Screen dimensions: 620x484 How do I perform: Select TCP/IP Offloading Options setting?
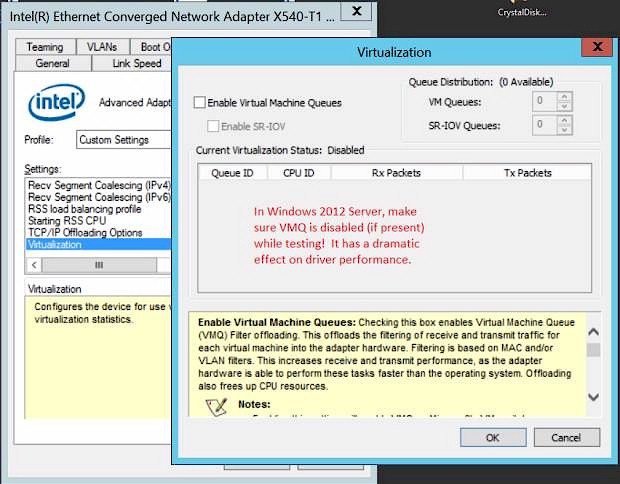pyautogui.click(x=99, y=233)
